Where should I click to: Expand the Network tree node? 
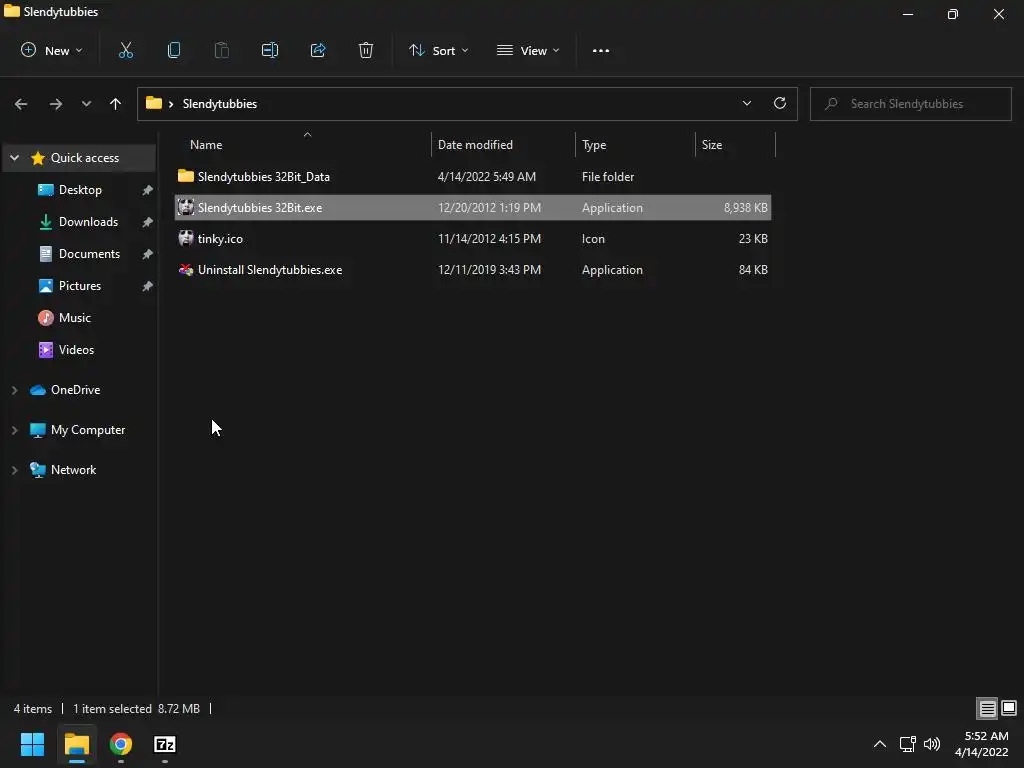click(15, 470)
